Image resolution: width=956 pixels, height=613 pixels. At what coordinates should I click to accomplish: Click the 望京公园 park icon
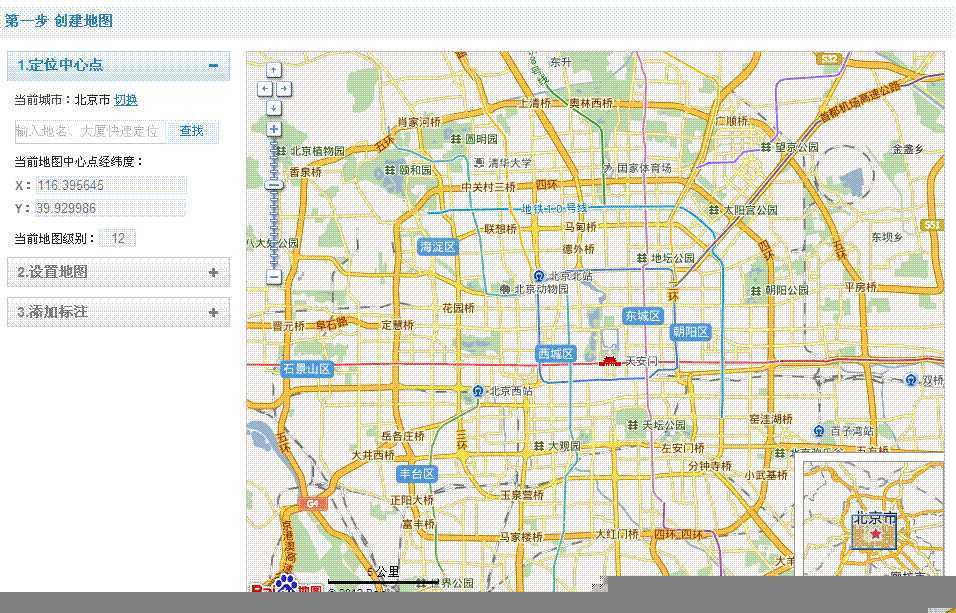click(x=766, y=147)
